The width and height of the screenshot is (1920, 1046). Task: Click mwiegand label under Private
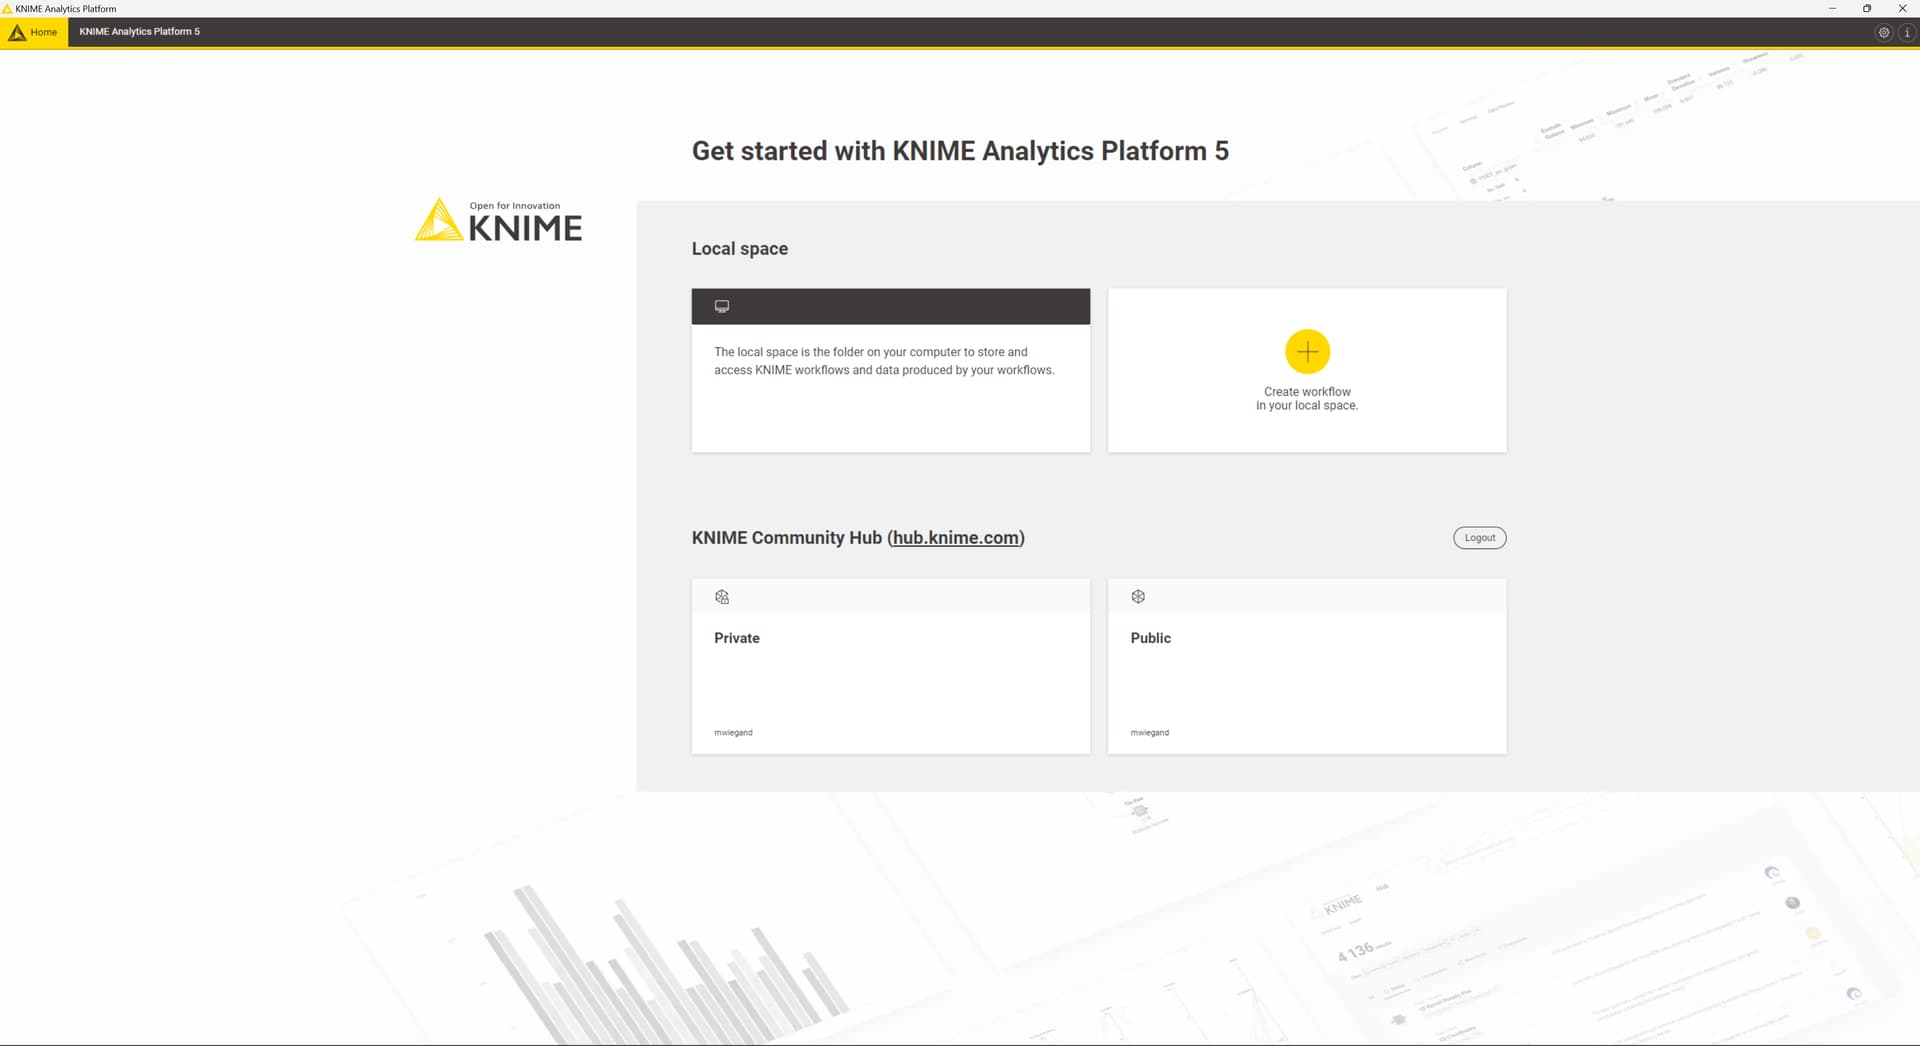733,733
